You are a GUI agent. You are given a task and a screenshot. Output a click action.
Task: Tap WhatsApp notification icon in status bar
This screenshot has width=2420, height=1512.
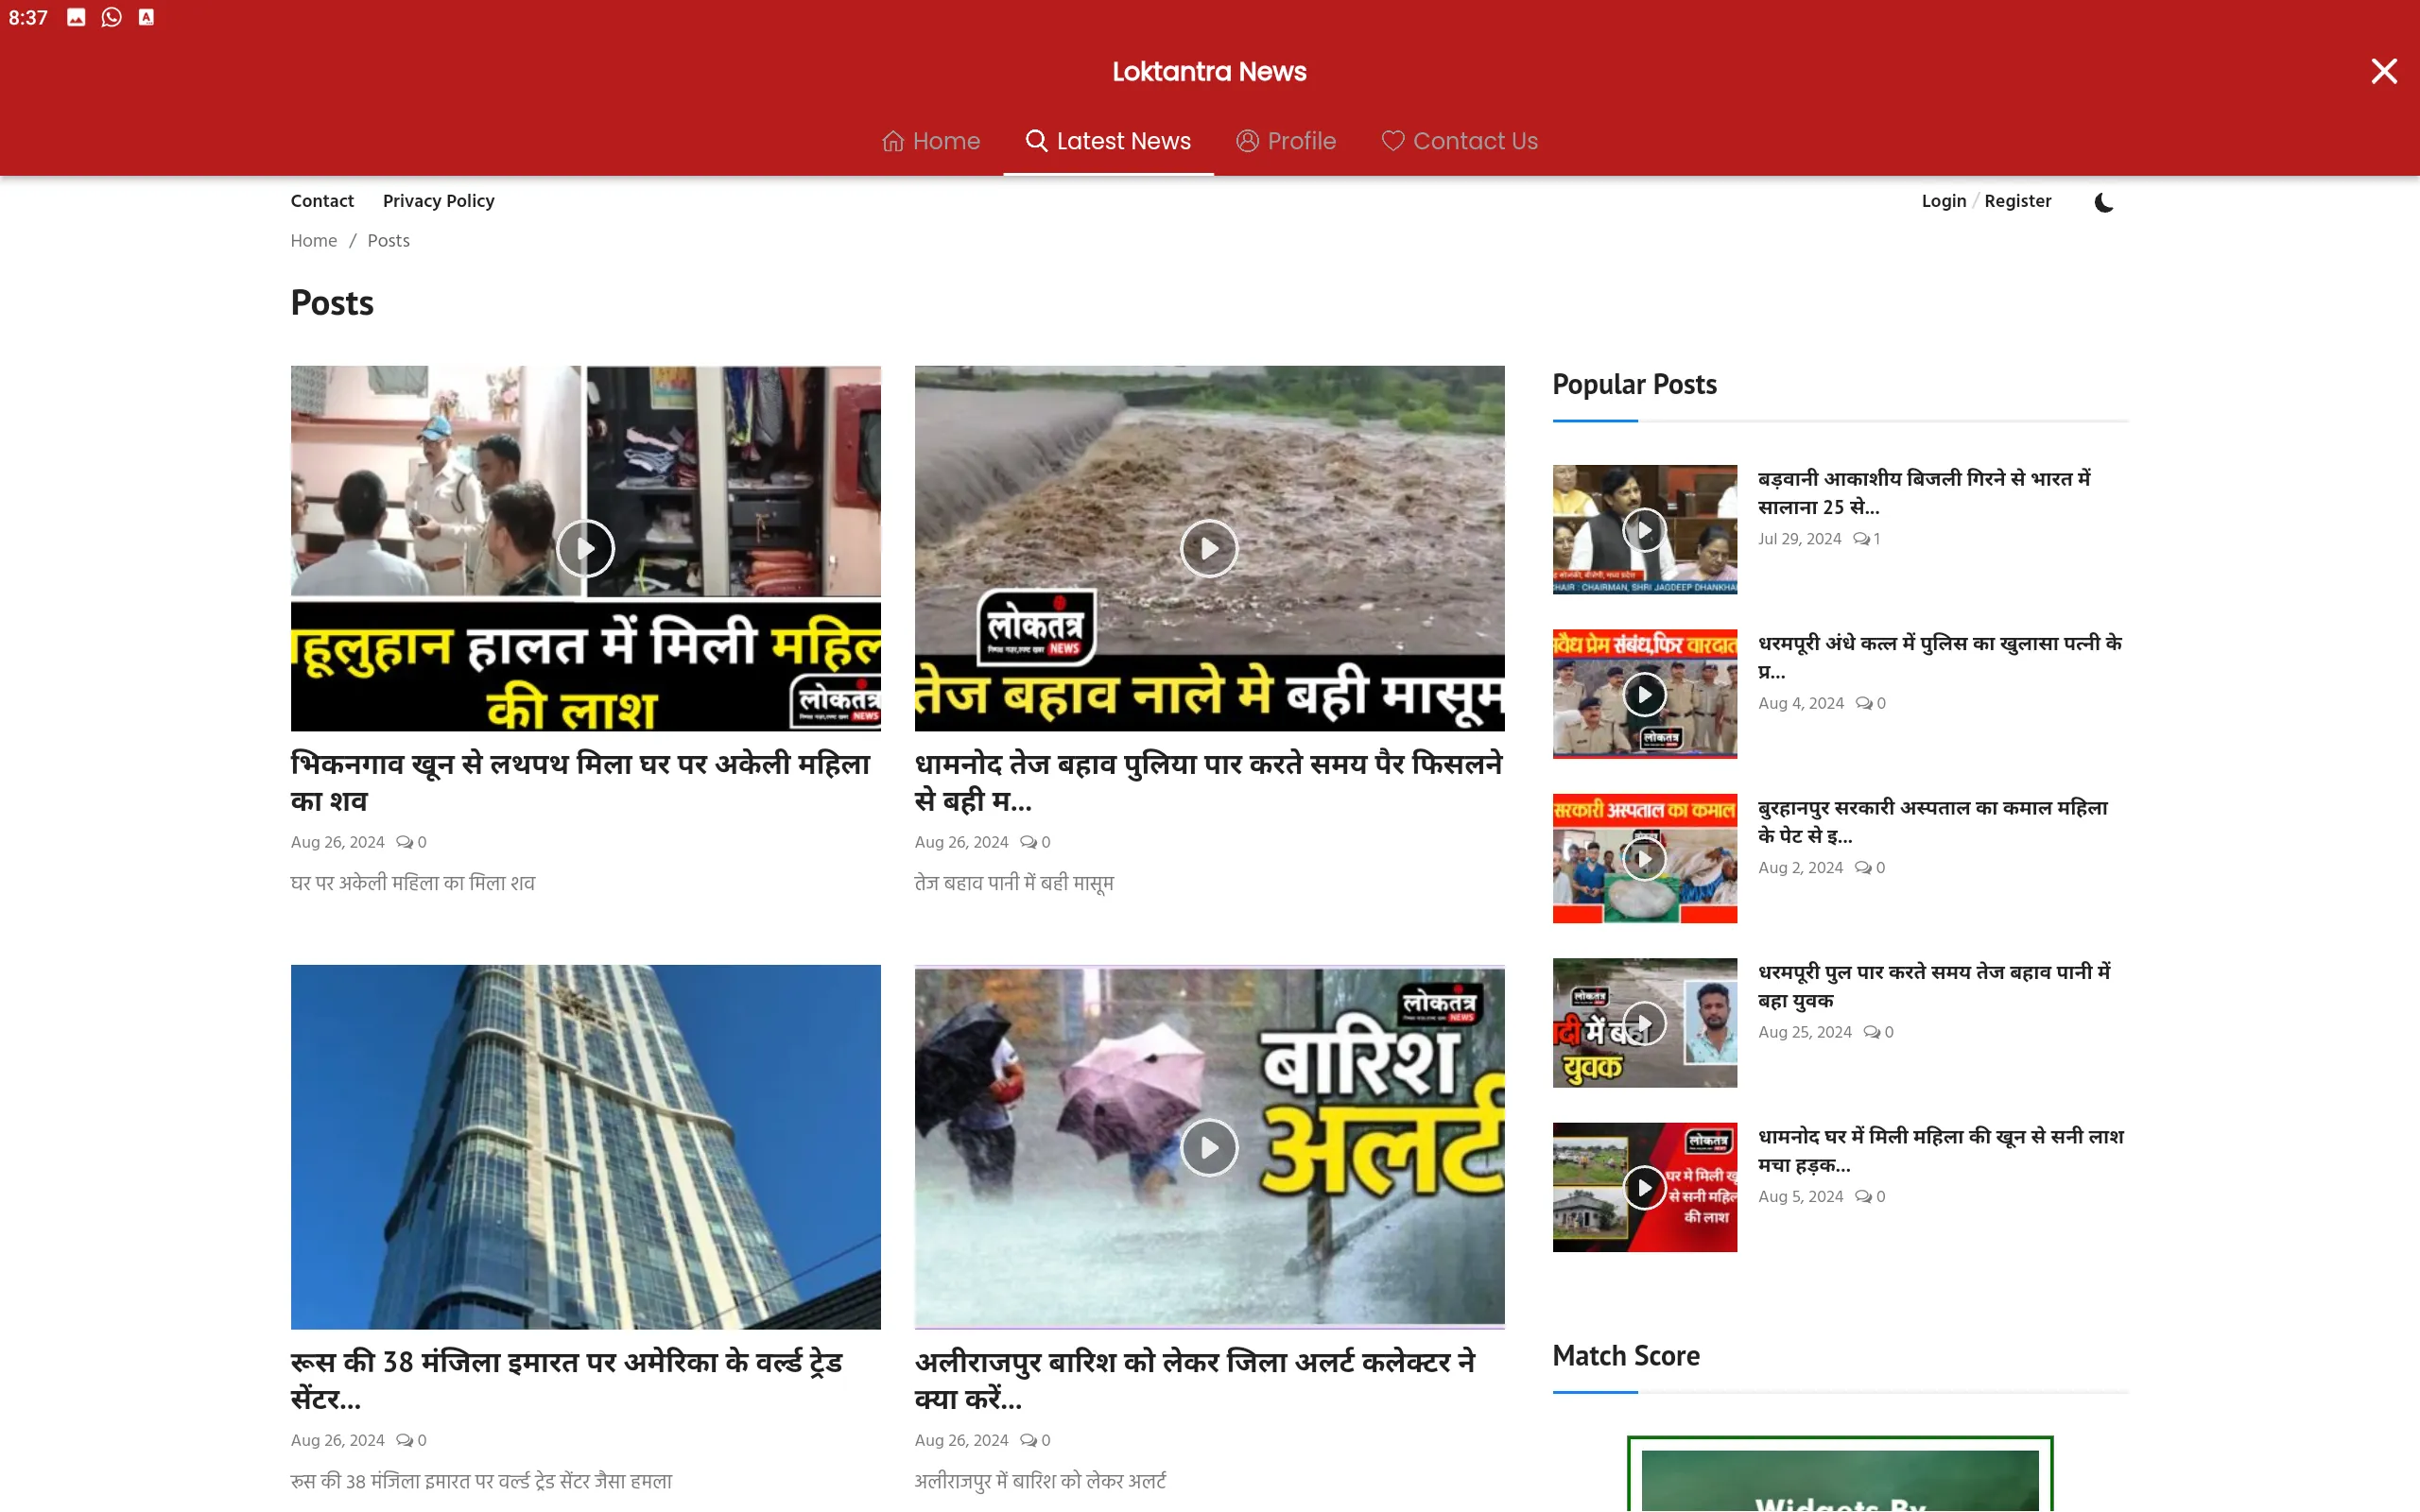(111, 17)
